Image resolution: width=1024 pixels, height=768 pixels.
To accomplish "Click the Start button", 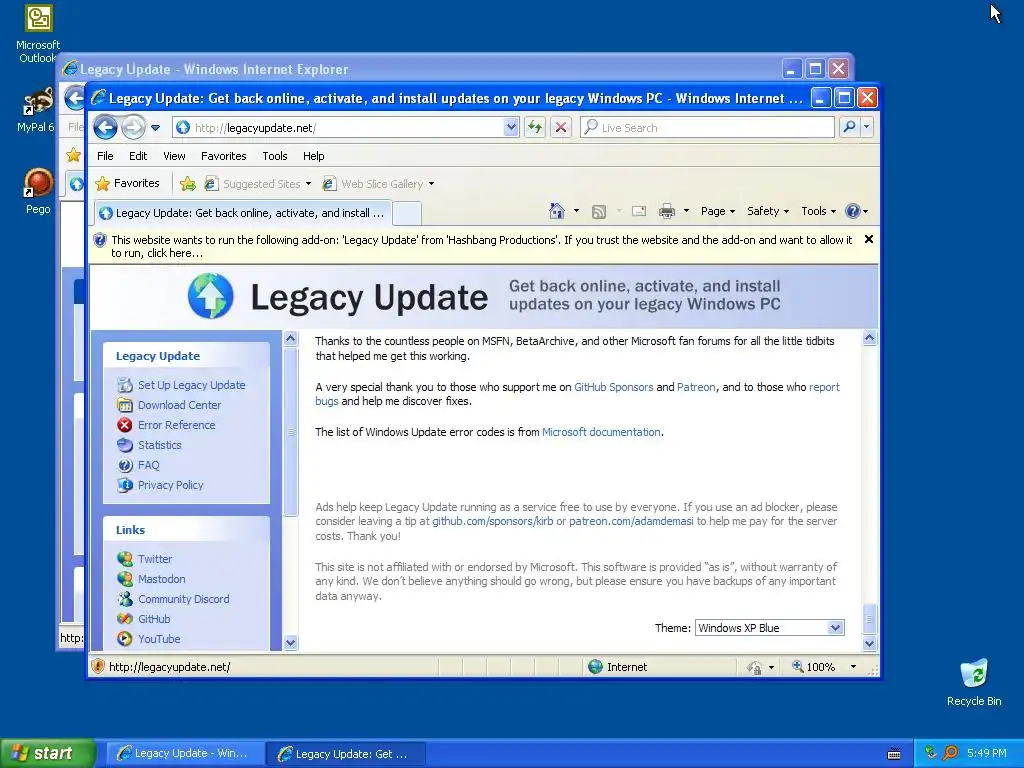I will [48, 753].
